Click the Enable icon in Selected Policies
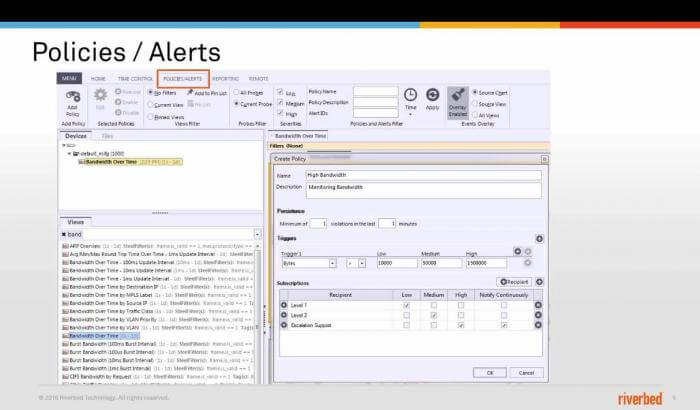This screenshot has width=700, height=410. click(118, 102)
